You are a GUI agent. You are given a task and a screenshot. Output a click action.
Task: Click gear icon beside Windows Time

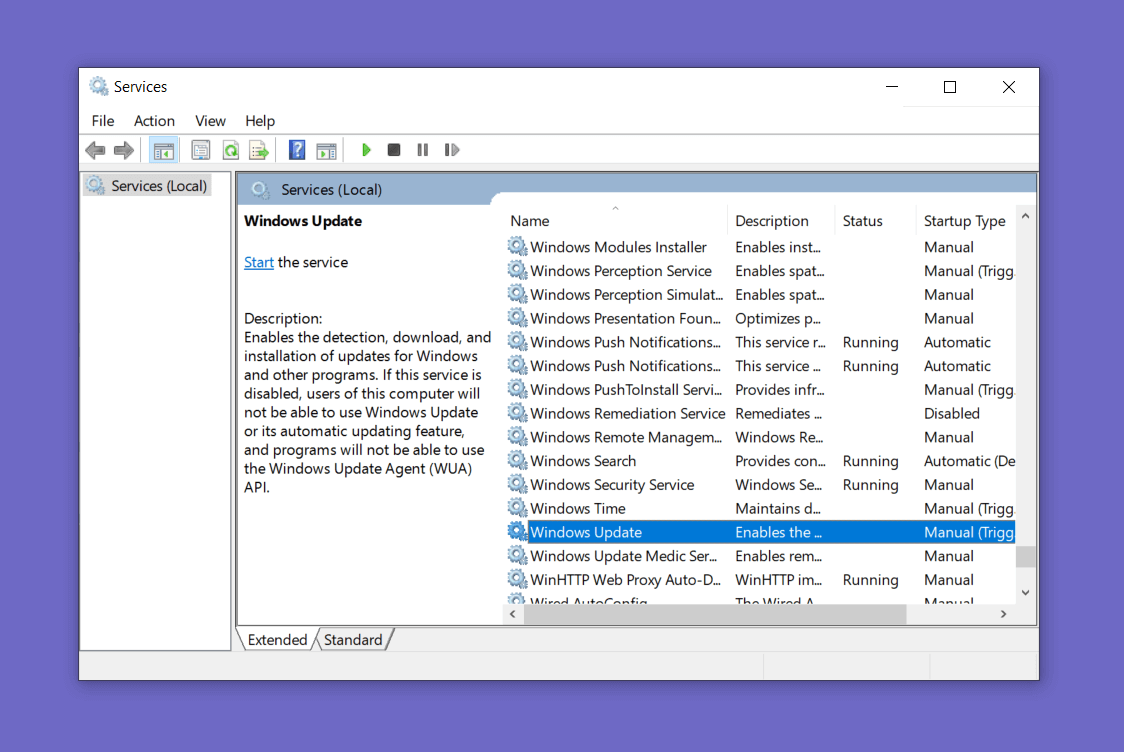point(517,508)
